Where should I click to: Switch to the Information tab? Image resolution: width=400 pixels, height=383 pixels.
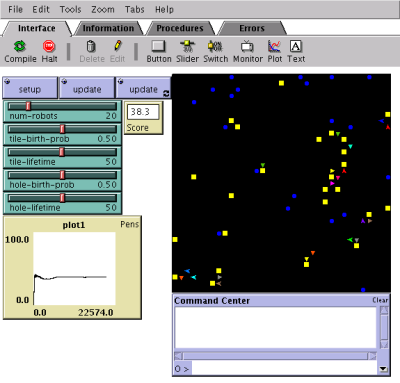coord(108,28)
